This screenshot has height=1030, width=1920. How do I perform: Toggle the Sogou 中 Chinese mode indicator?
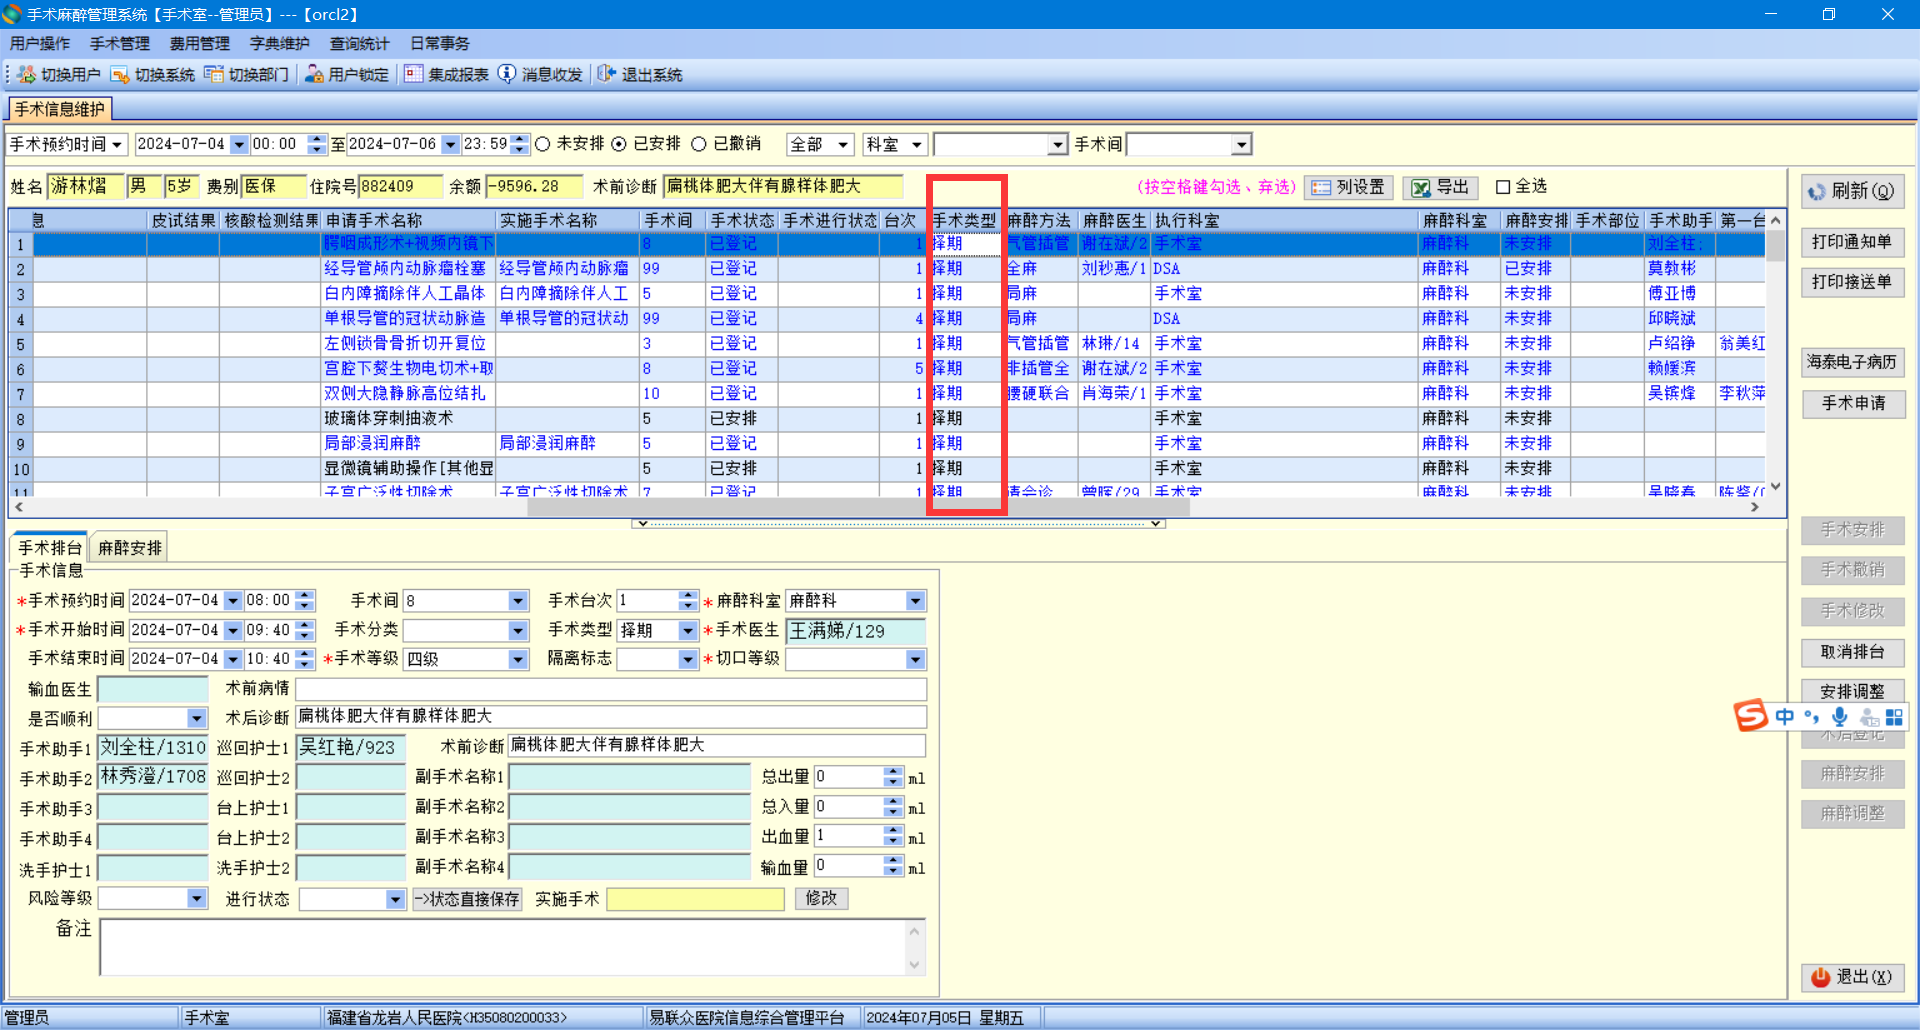tap(1785, 717)
